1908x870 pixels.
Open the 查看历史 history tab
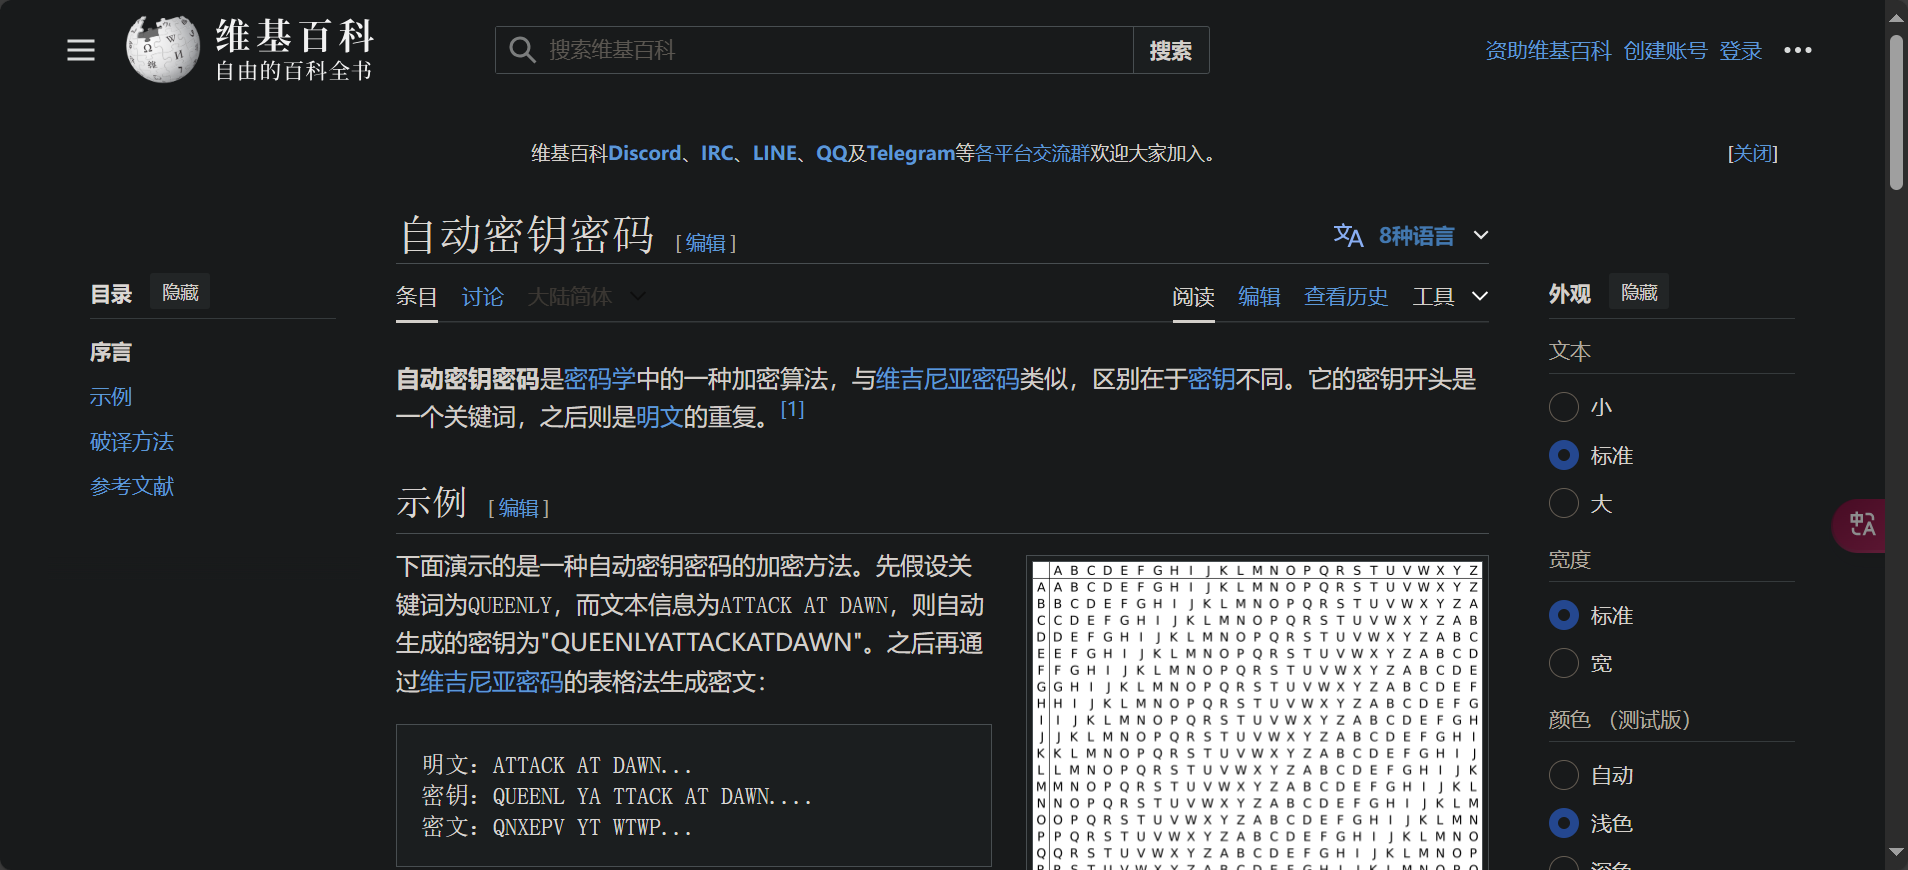(1345, 297)
